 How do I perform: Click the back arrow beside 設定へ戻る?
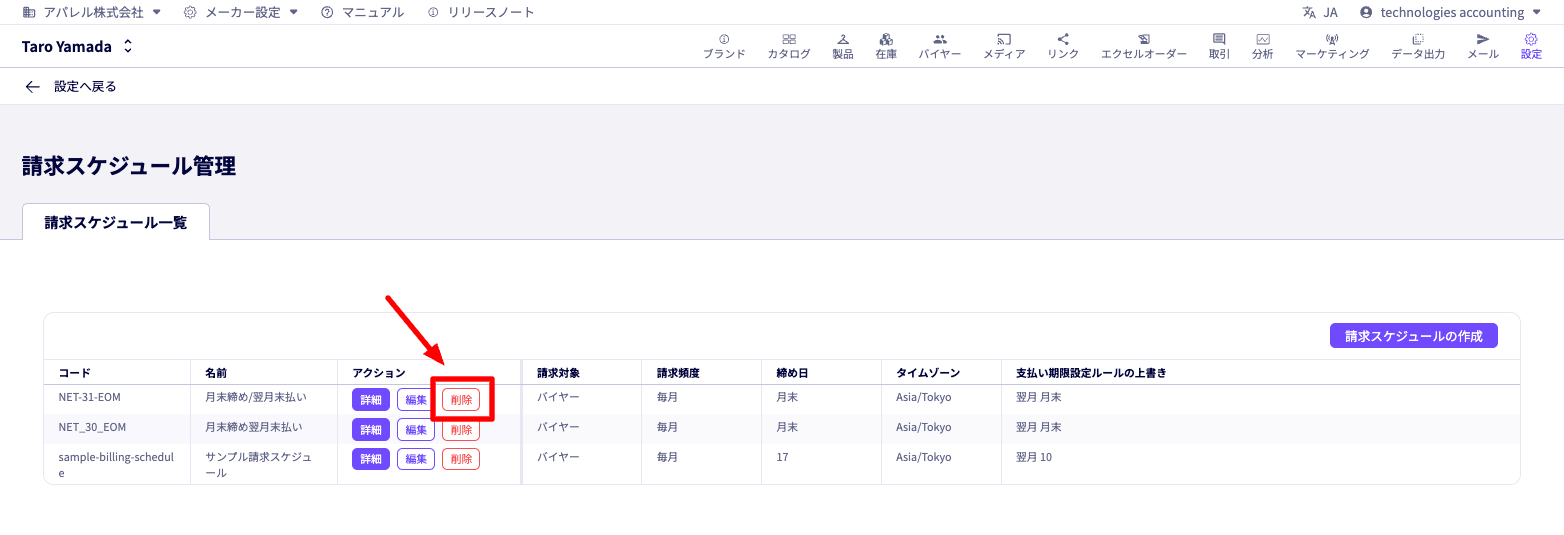(x=33, y=87)
